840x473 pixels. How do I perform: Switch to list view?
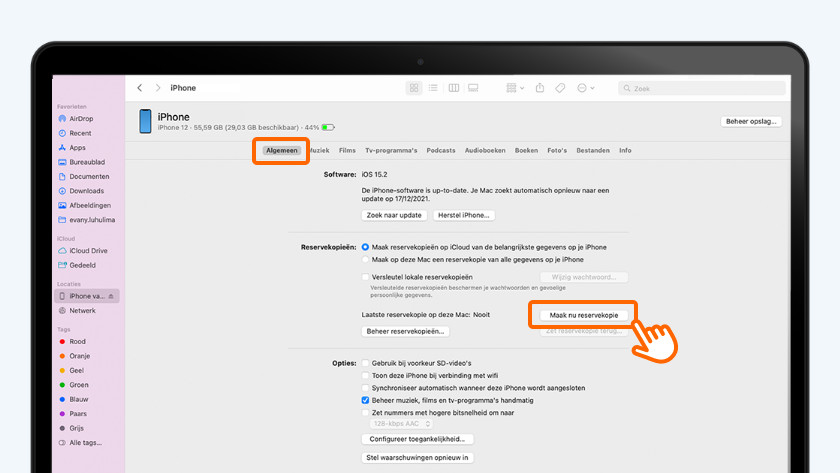pos(433,88)
